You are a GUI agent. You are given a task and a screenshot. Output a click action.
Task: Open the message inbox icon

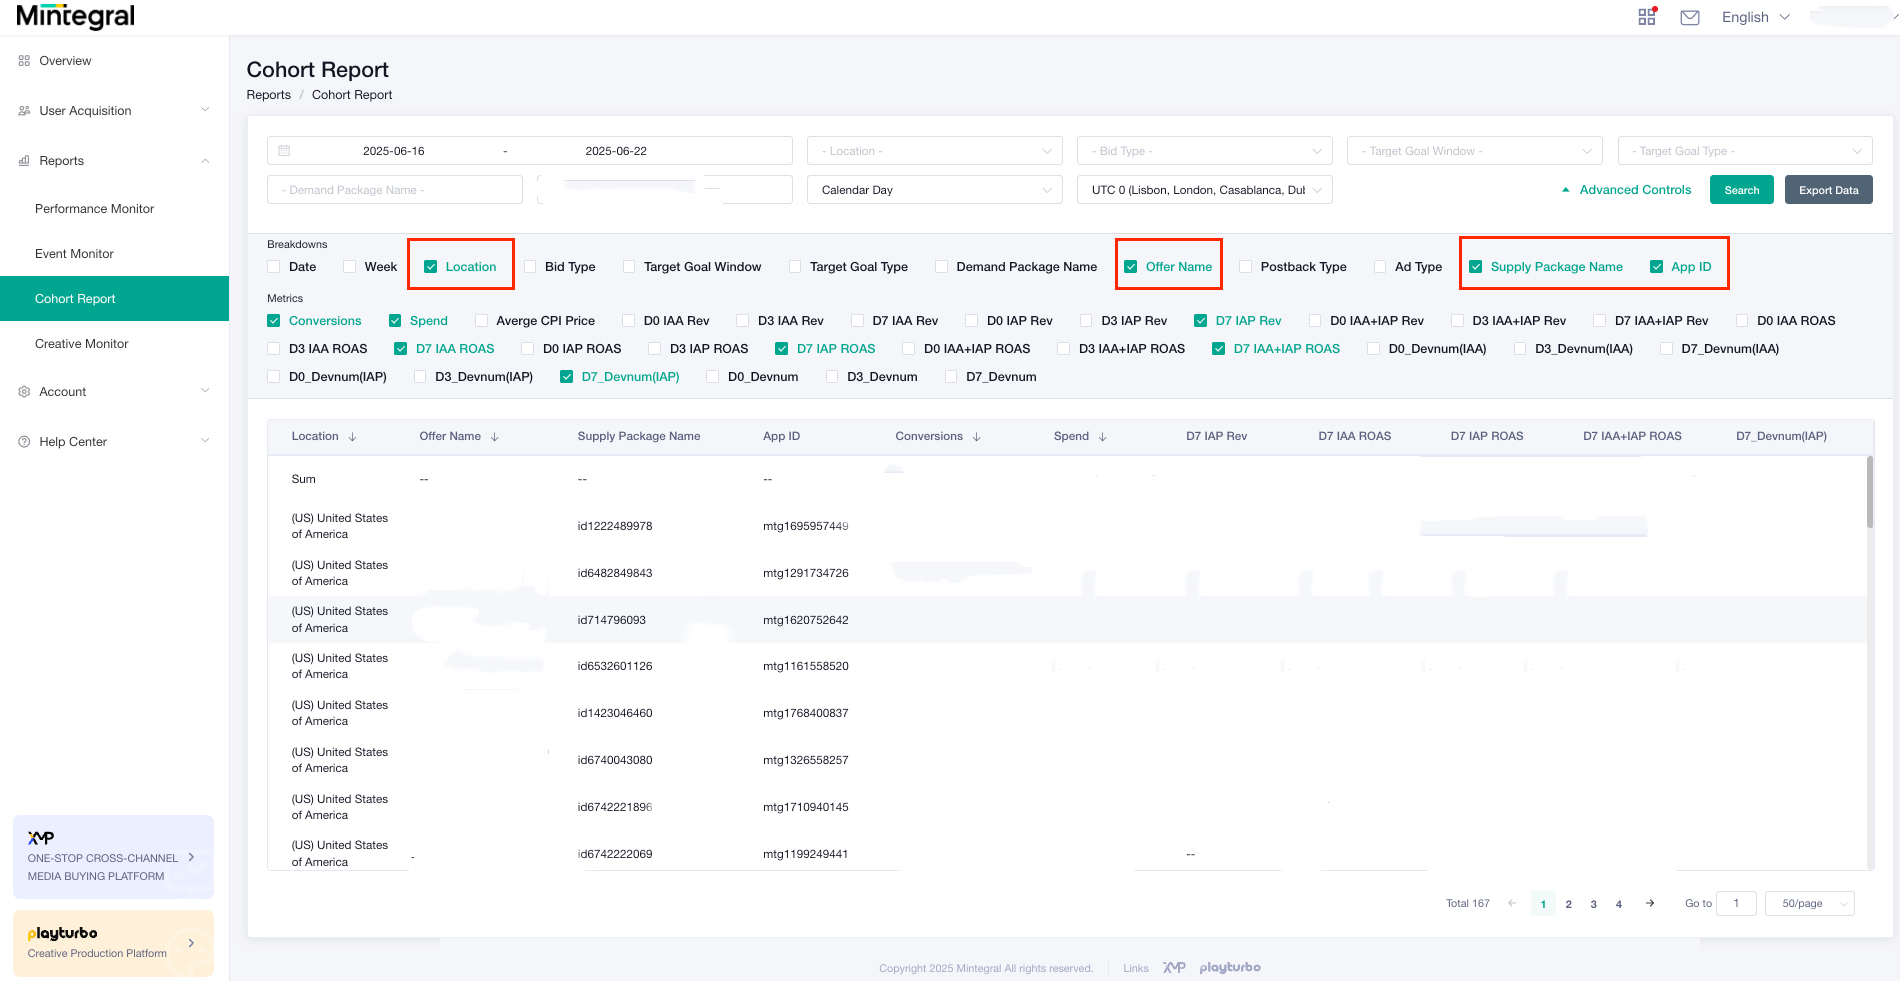point(1689,16)
